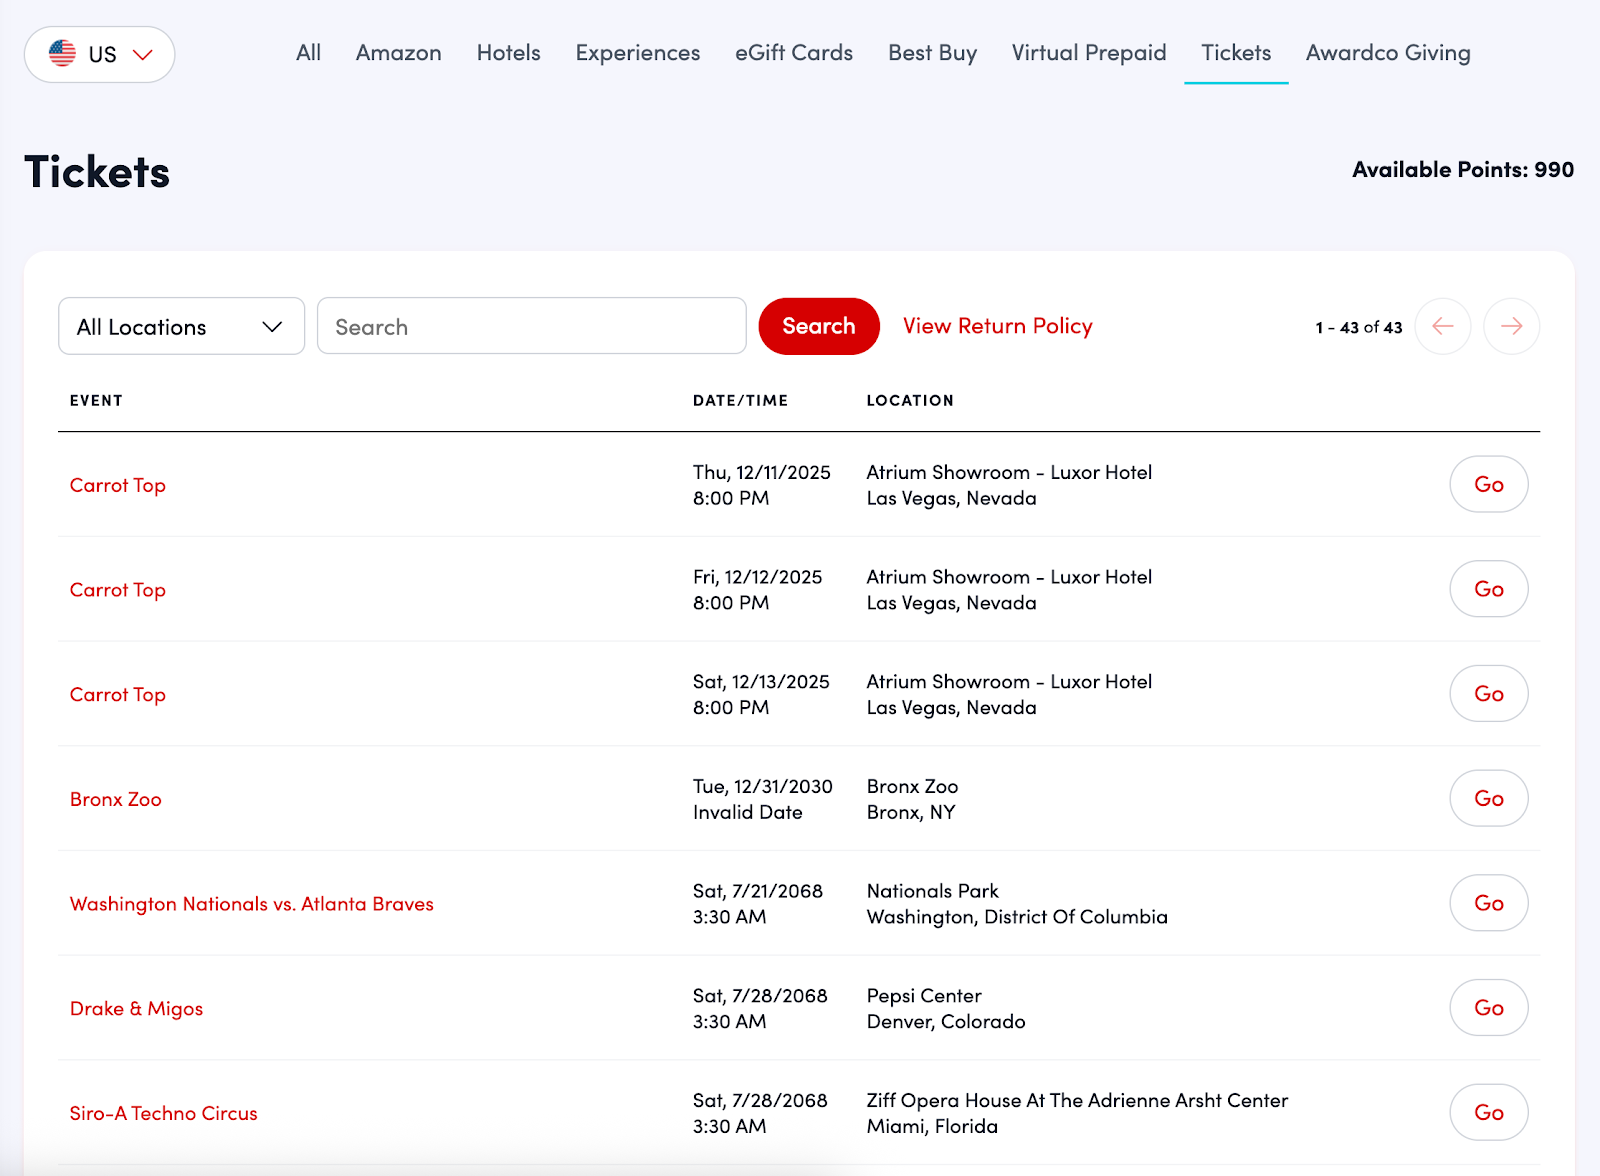
Task: Click the next page arrow icon
Action: [1511, 326]
